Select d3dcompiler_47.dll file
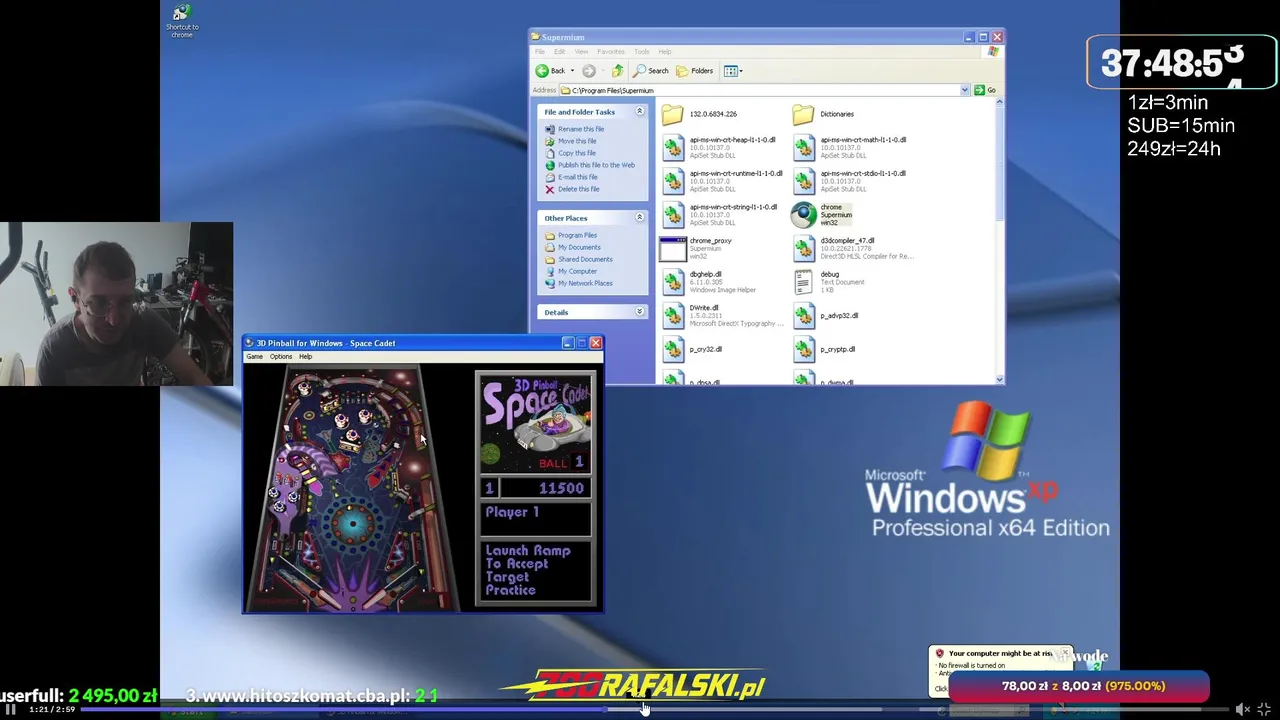The width and height of the screenshot is (1280, 720). 853,248
